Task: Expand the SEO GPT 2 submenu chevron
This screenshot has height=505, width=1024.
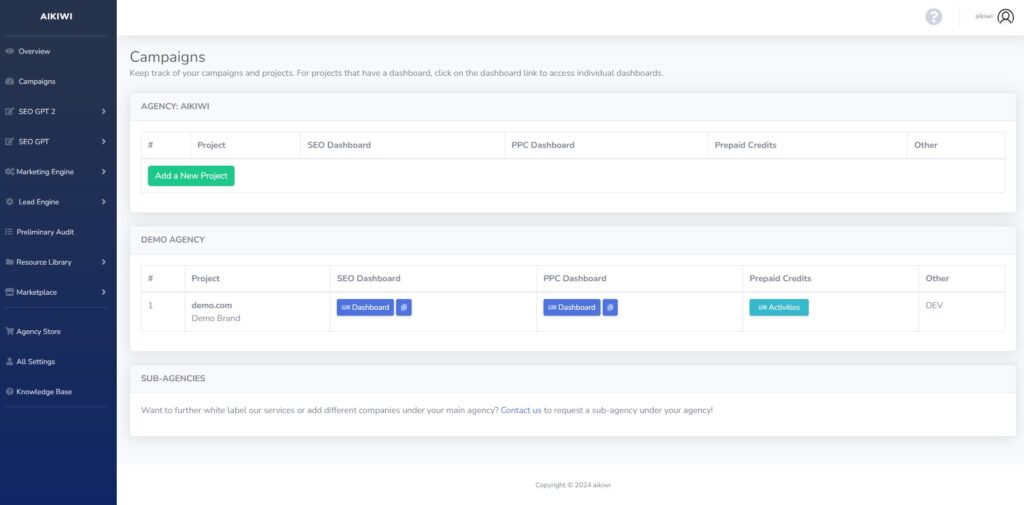Action: (x=104, y=112)
